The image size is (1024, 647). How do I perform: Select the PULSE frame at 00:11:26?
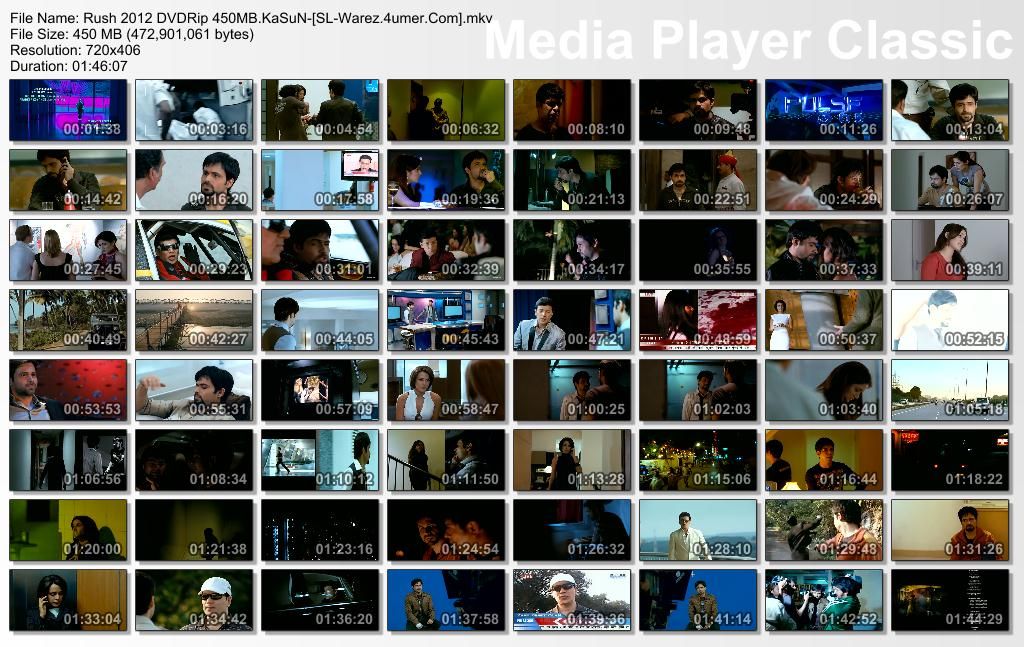click(x=824, y=110)
